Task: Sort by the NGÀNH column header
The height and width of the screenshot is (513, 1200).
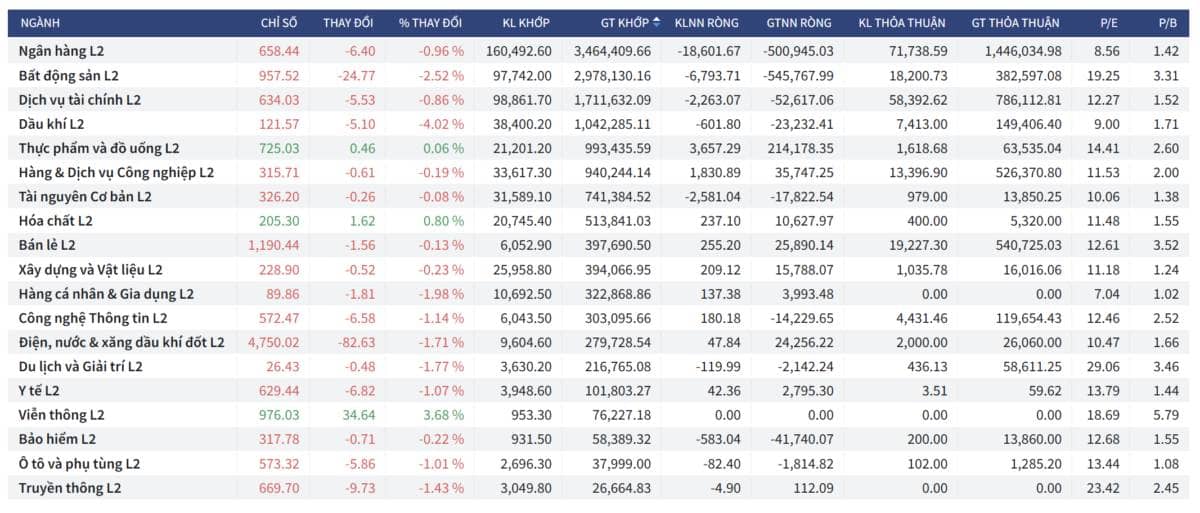Action: 39,22
